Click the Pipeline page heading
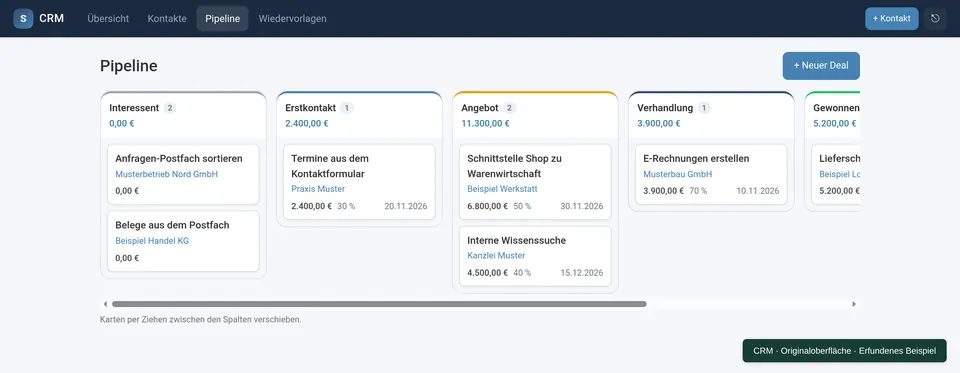The width and height of the screenshot is (960, 373). click(129, 66)
